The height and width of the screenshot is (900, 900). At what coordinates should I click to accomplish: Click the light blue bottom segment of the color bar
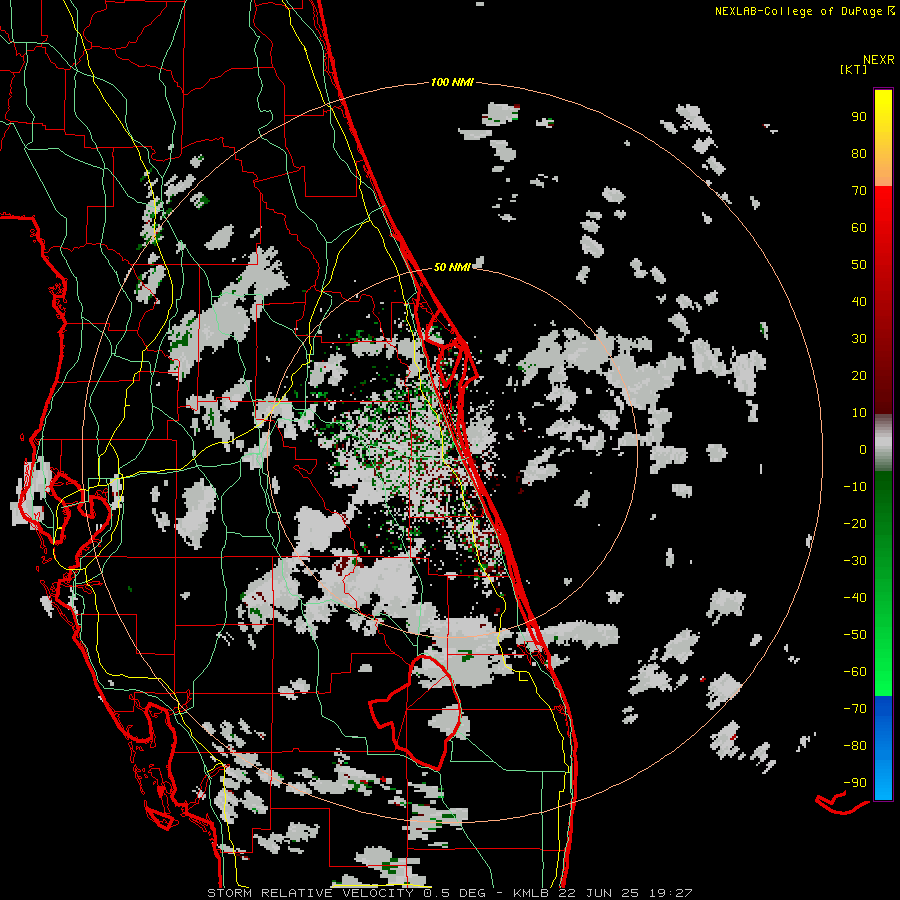click(x=883, y=748)
